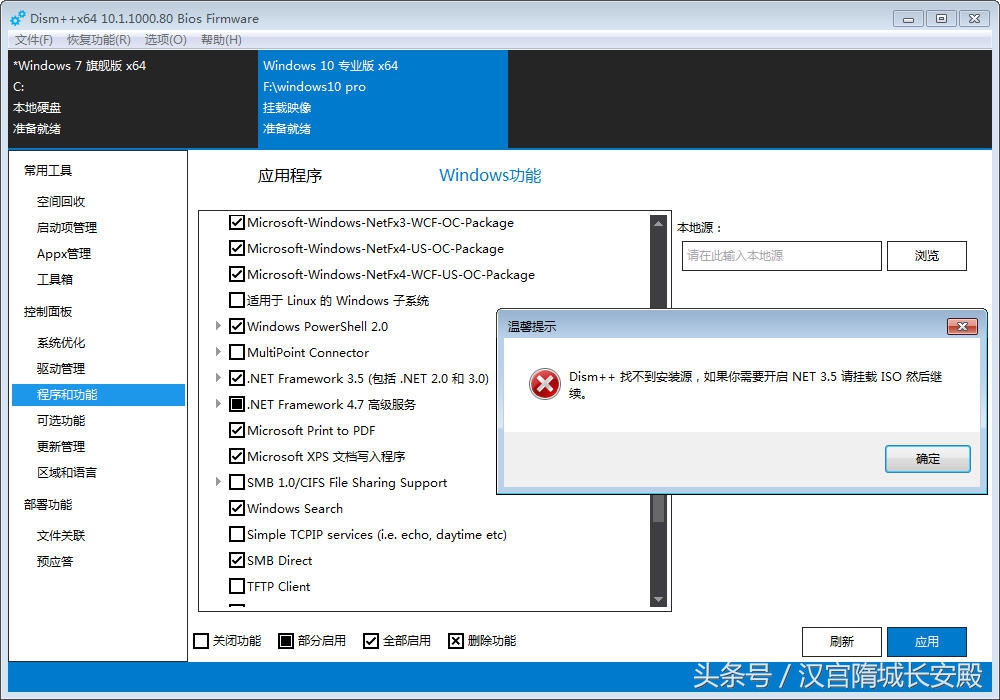Uncheck Windows Search feature
This screenshot has height=700, width=1000.
click(x=237, y=508)
